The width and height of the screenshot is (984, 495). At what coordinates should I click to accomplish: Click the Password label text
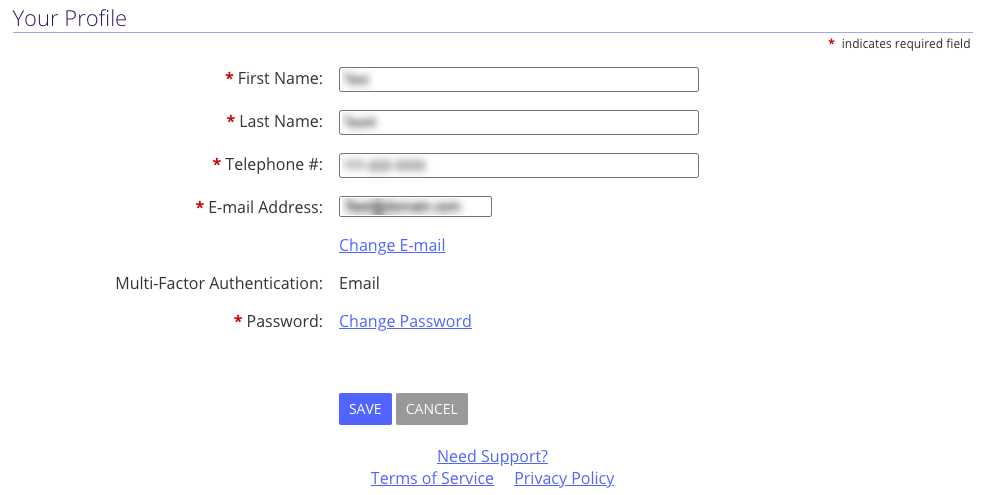(284, 321)
